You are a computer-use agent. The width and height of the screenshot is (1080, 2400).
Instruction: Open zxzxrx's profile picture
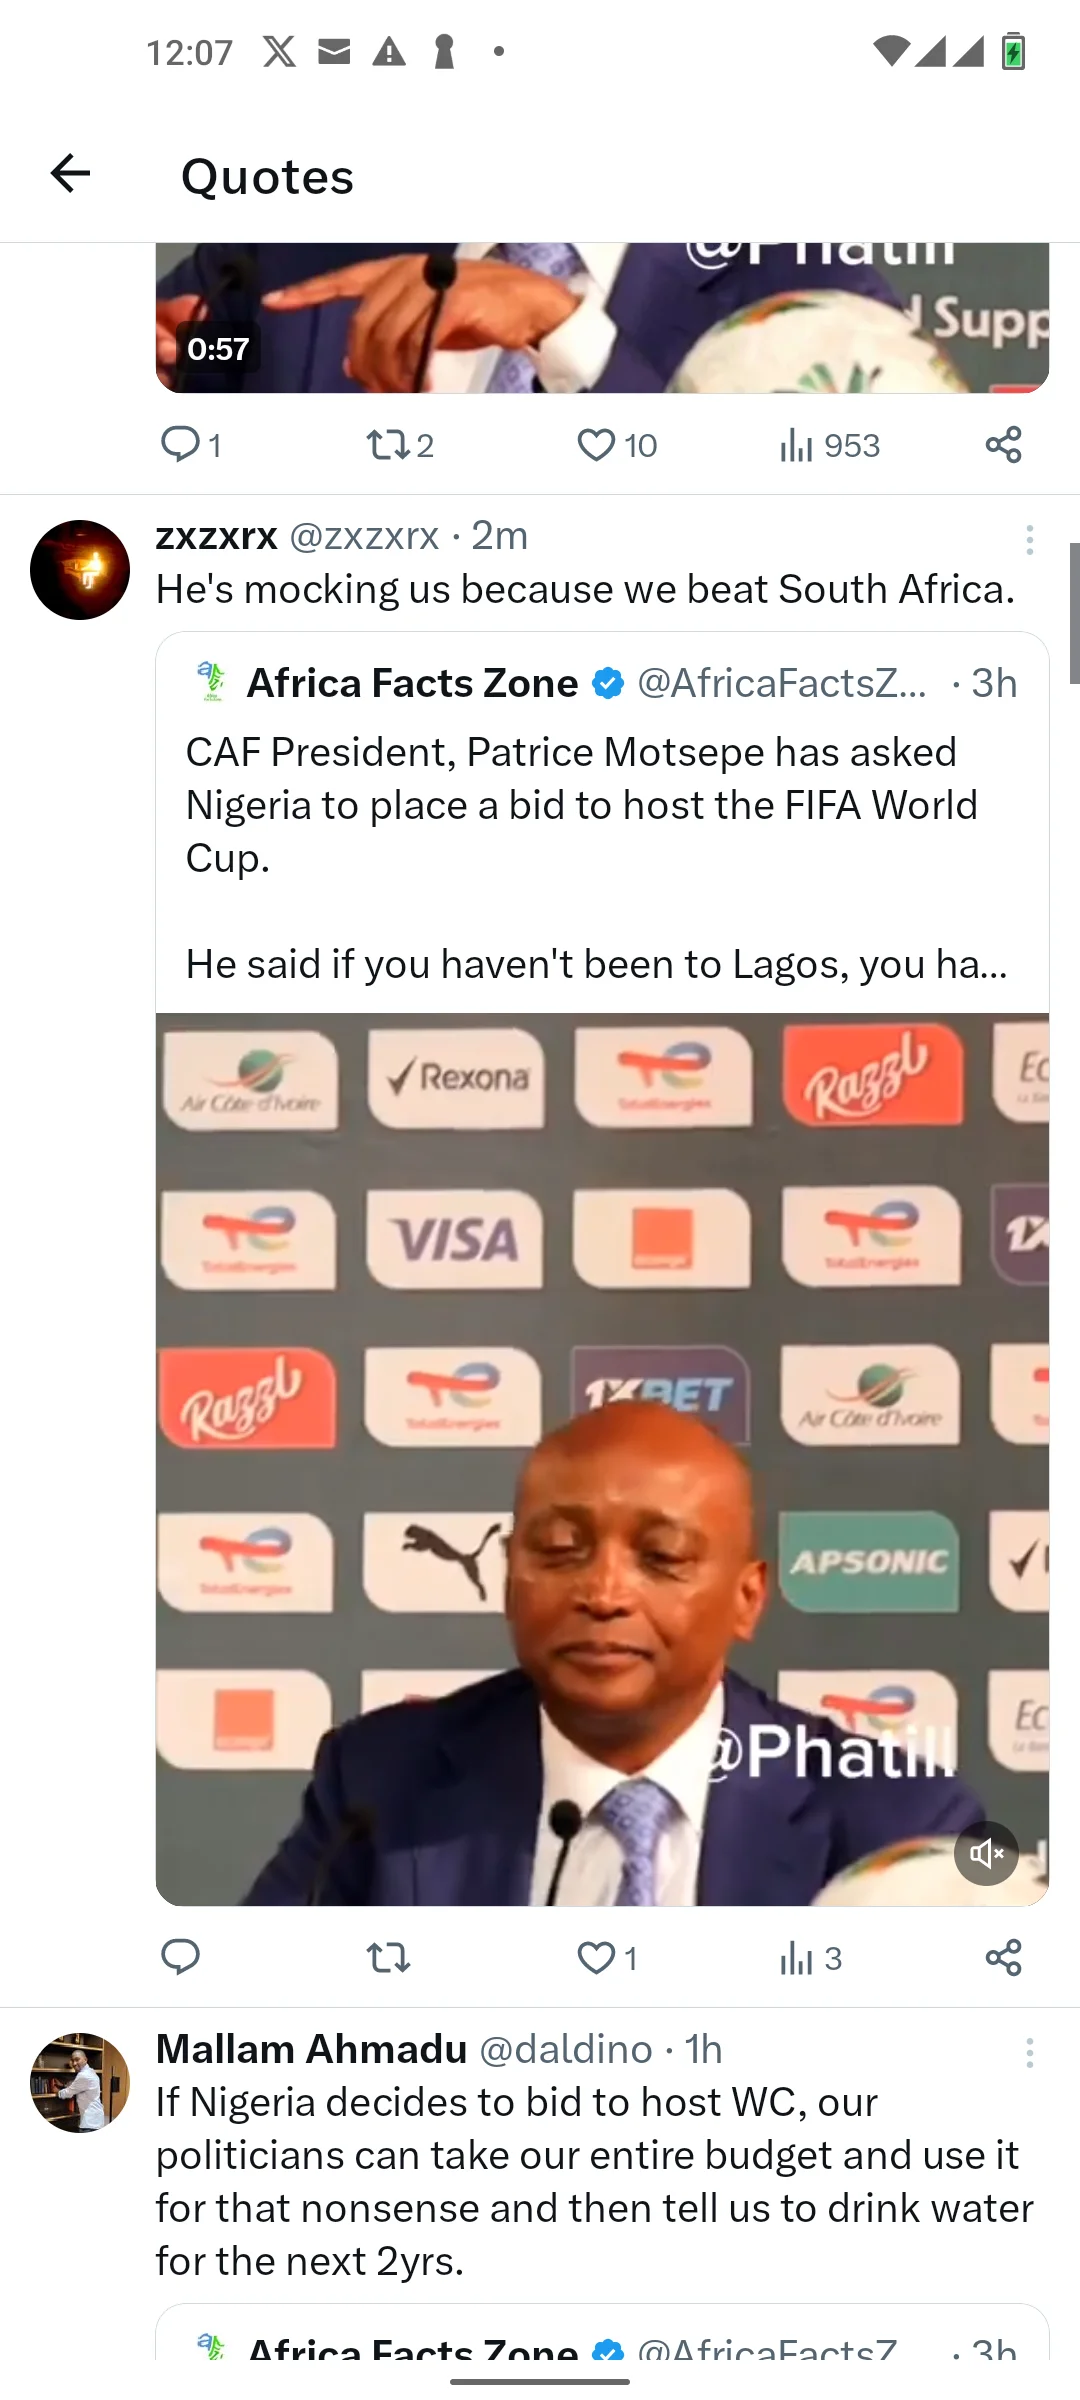tap(80, 570)
